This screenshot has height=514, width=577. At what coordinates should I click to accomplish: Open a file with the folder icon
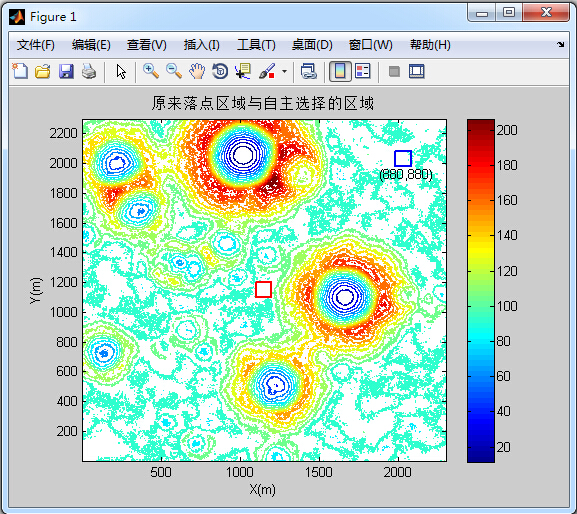[43, 71]
